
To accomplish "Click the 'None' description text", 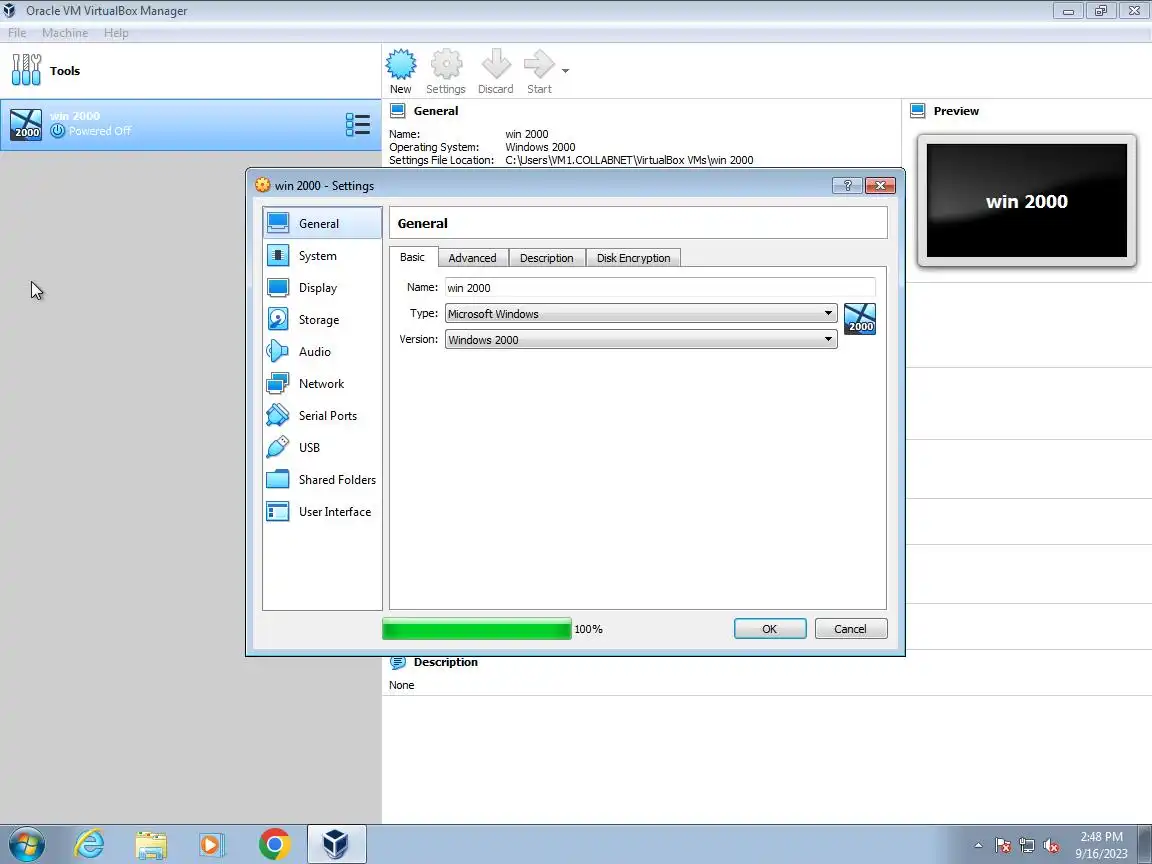I will pyautogui.click(x=402, y=685).
